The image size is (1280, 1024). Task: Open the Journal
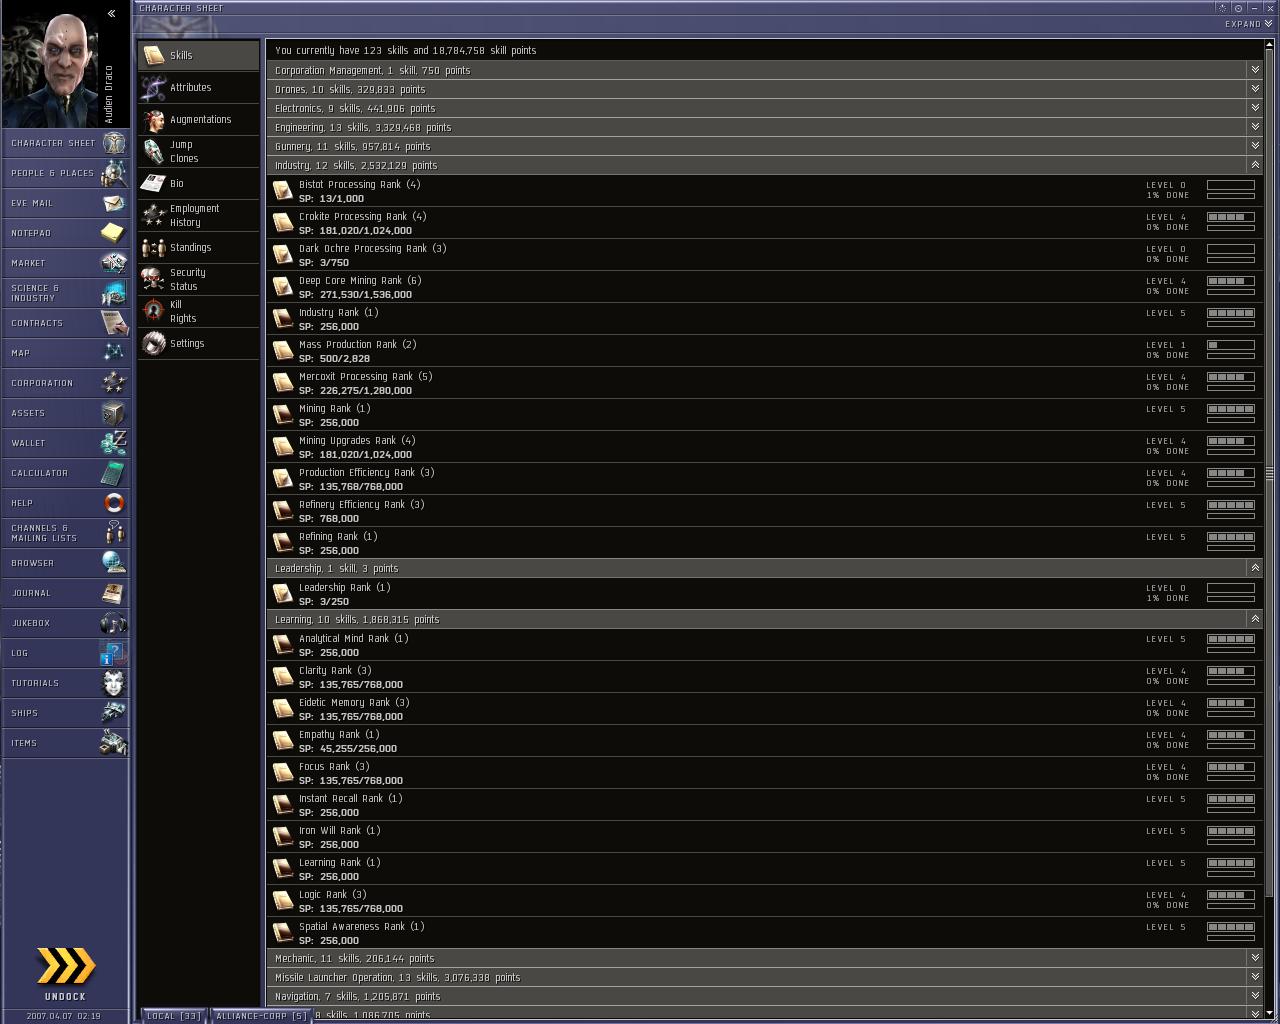click(65, 593)
